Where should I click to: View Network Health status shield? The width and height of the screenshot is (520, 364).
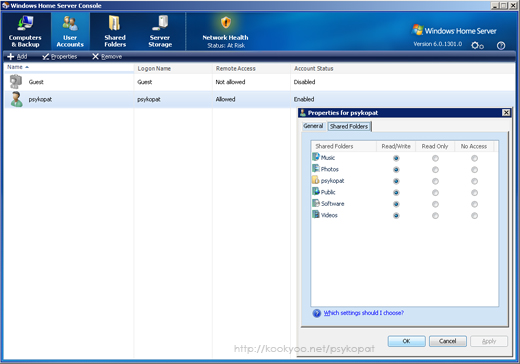point(226,23)
